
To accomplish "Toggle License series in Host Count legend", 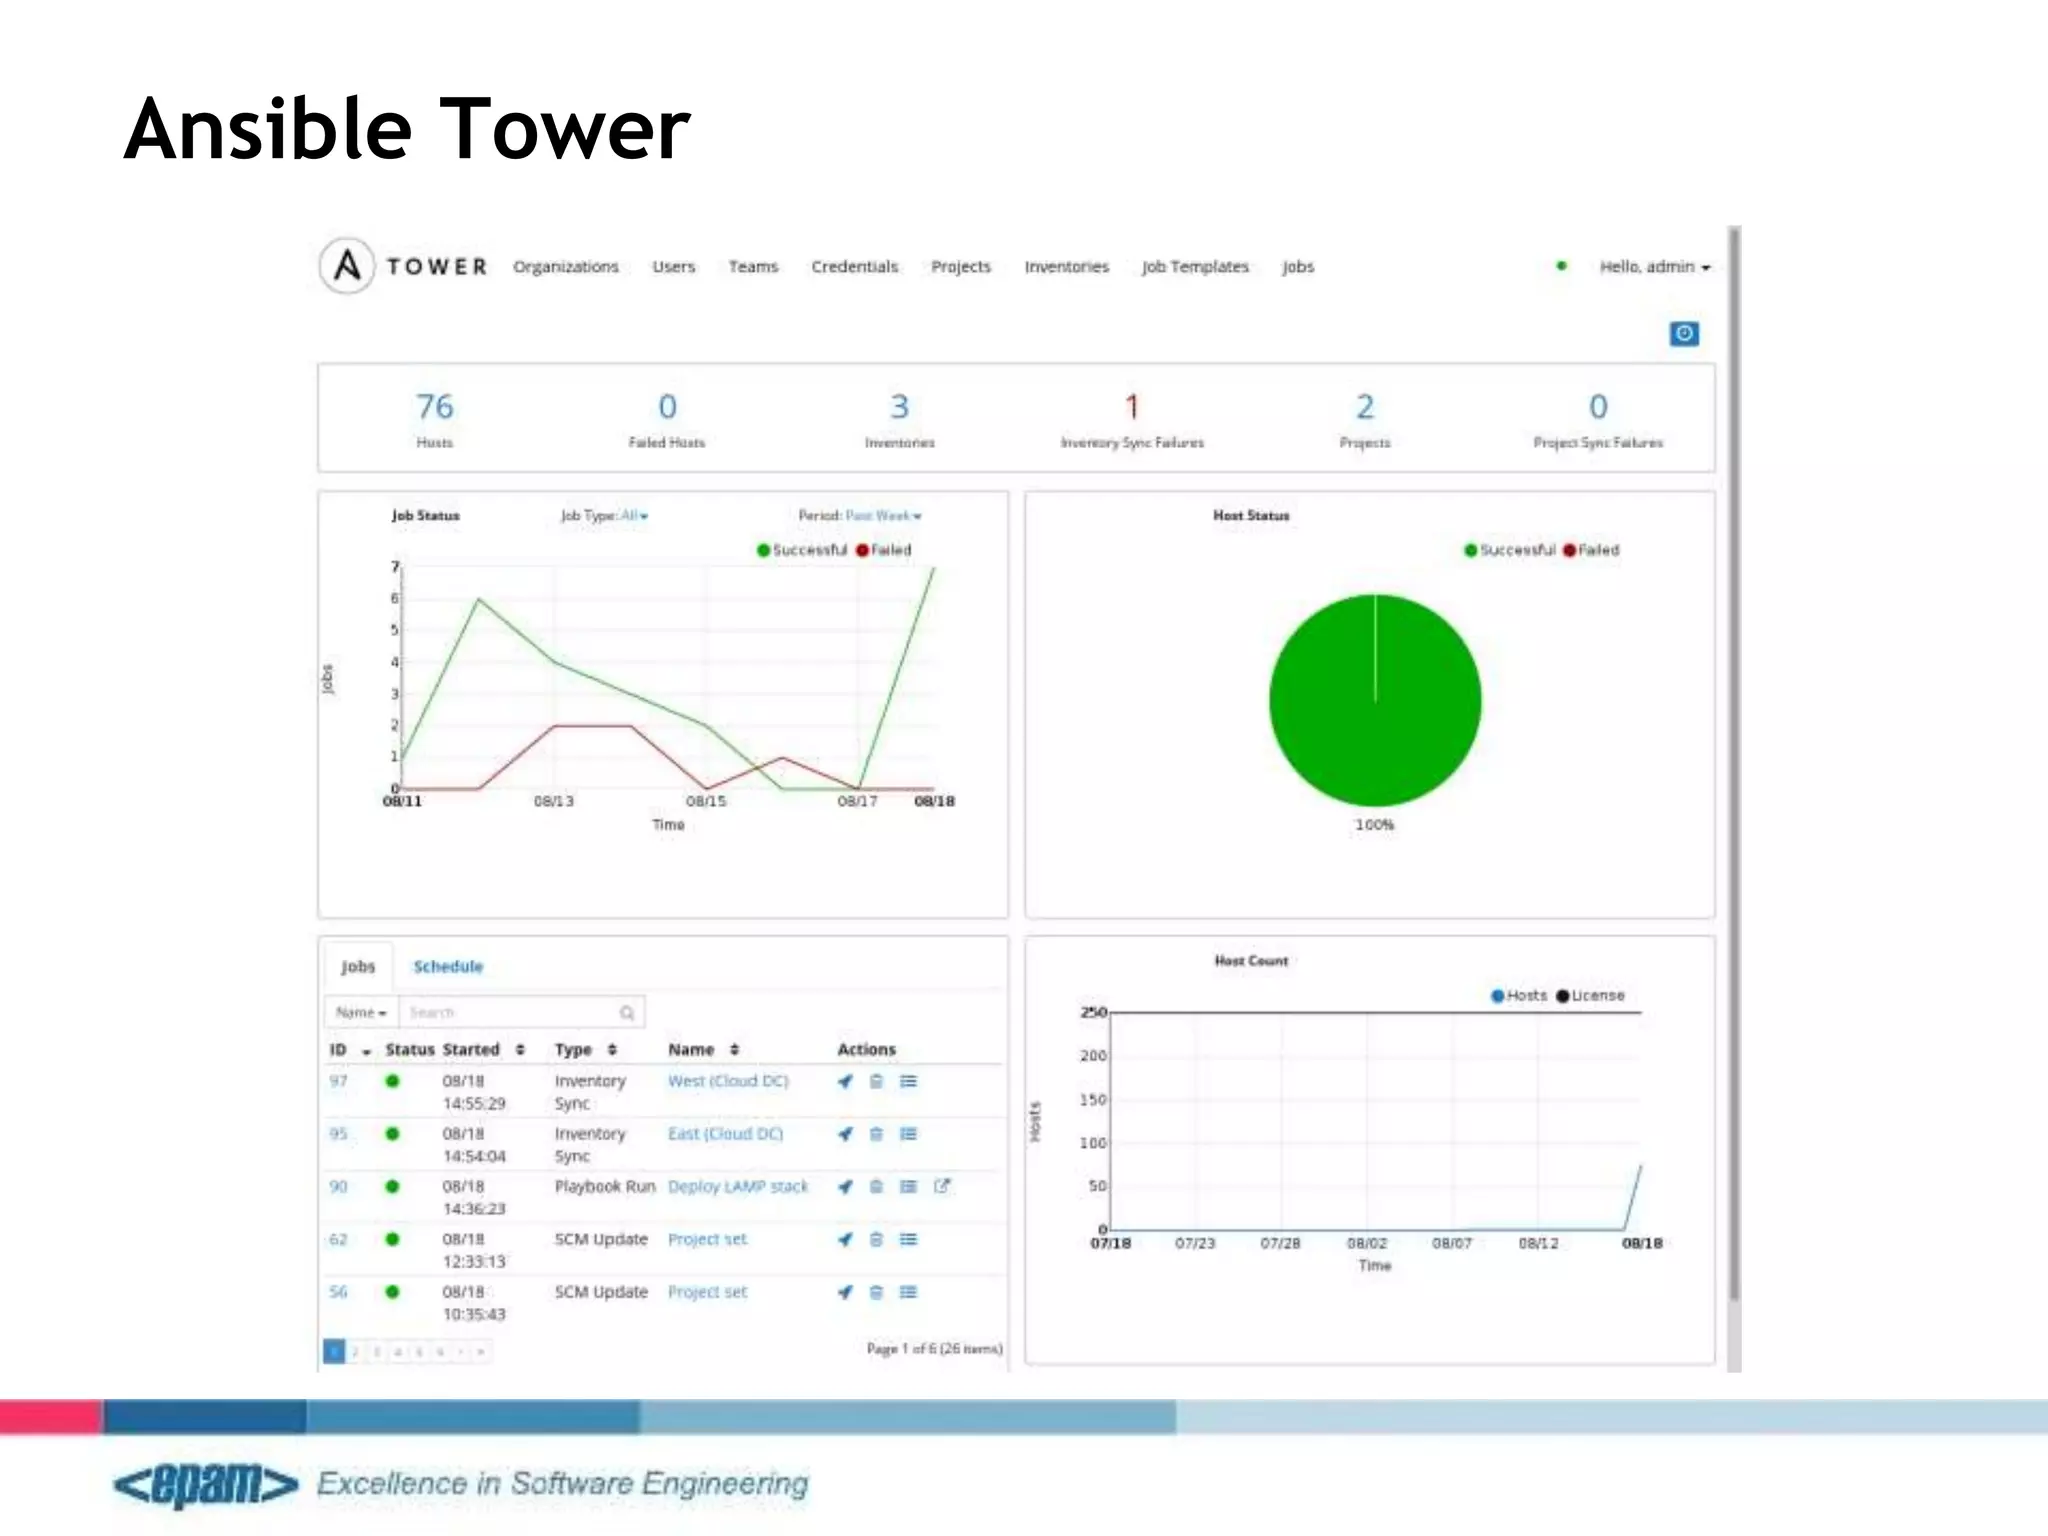I will (x=1590, y=996).
